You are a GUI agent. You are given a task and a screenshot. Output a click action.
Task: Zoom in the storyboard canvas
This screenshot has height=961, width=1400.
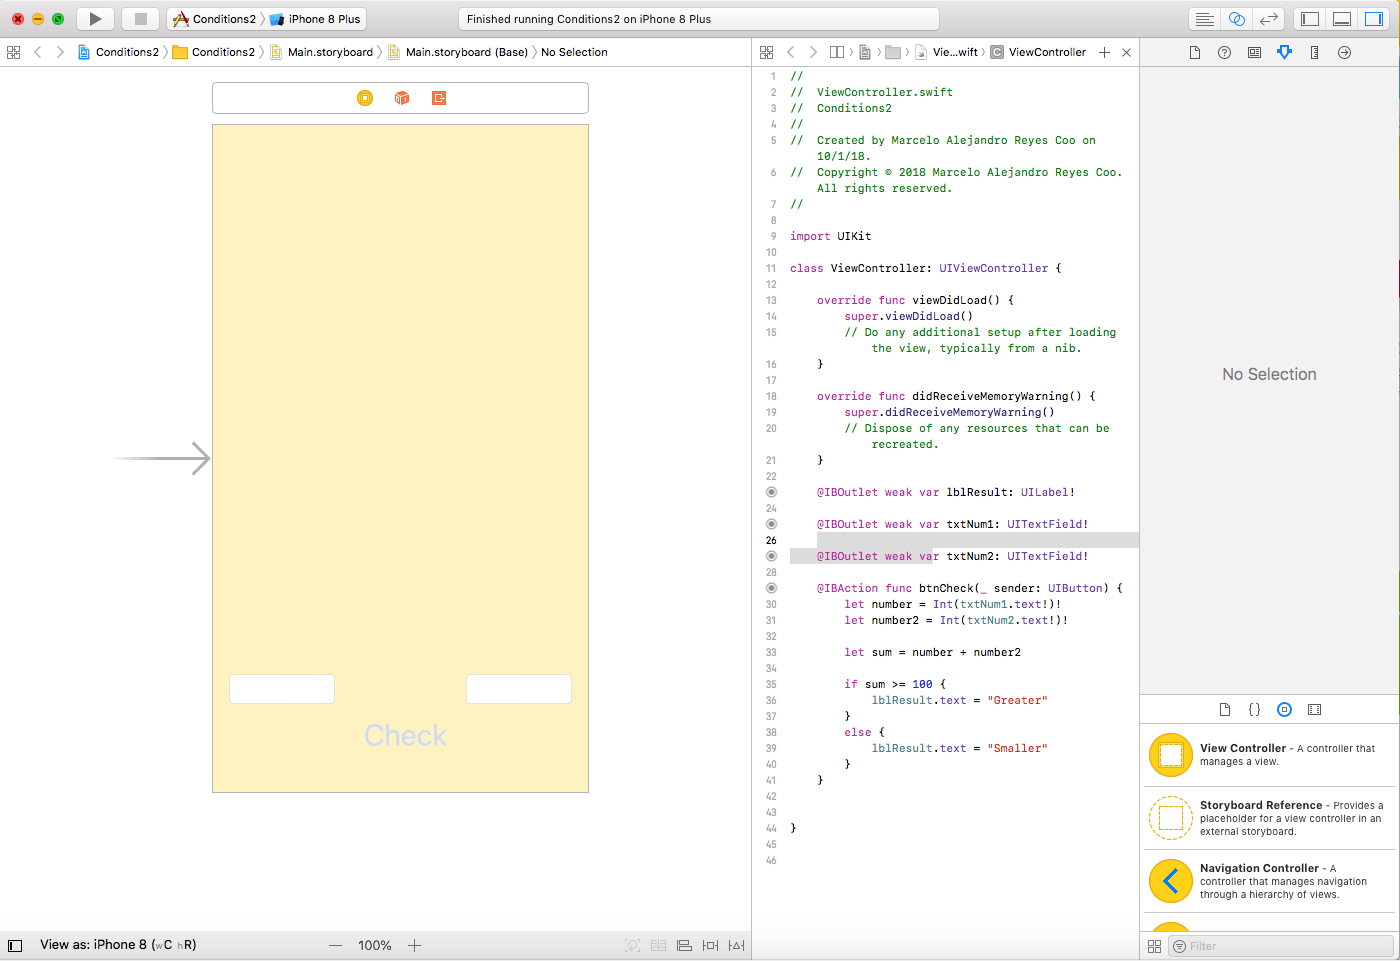tap(414, 946)
